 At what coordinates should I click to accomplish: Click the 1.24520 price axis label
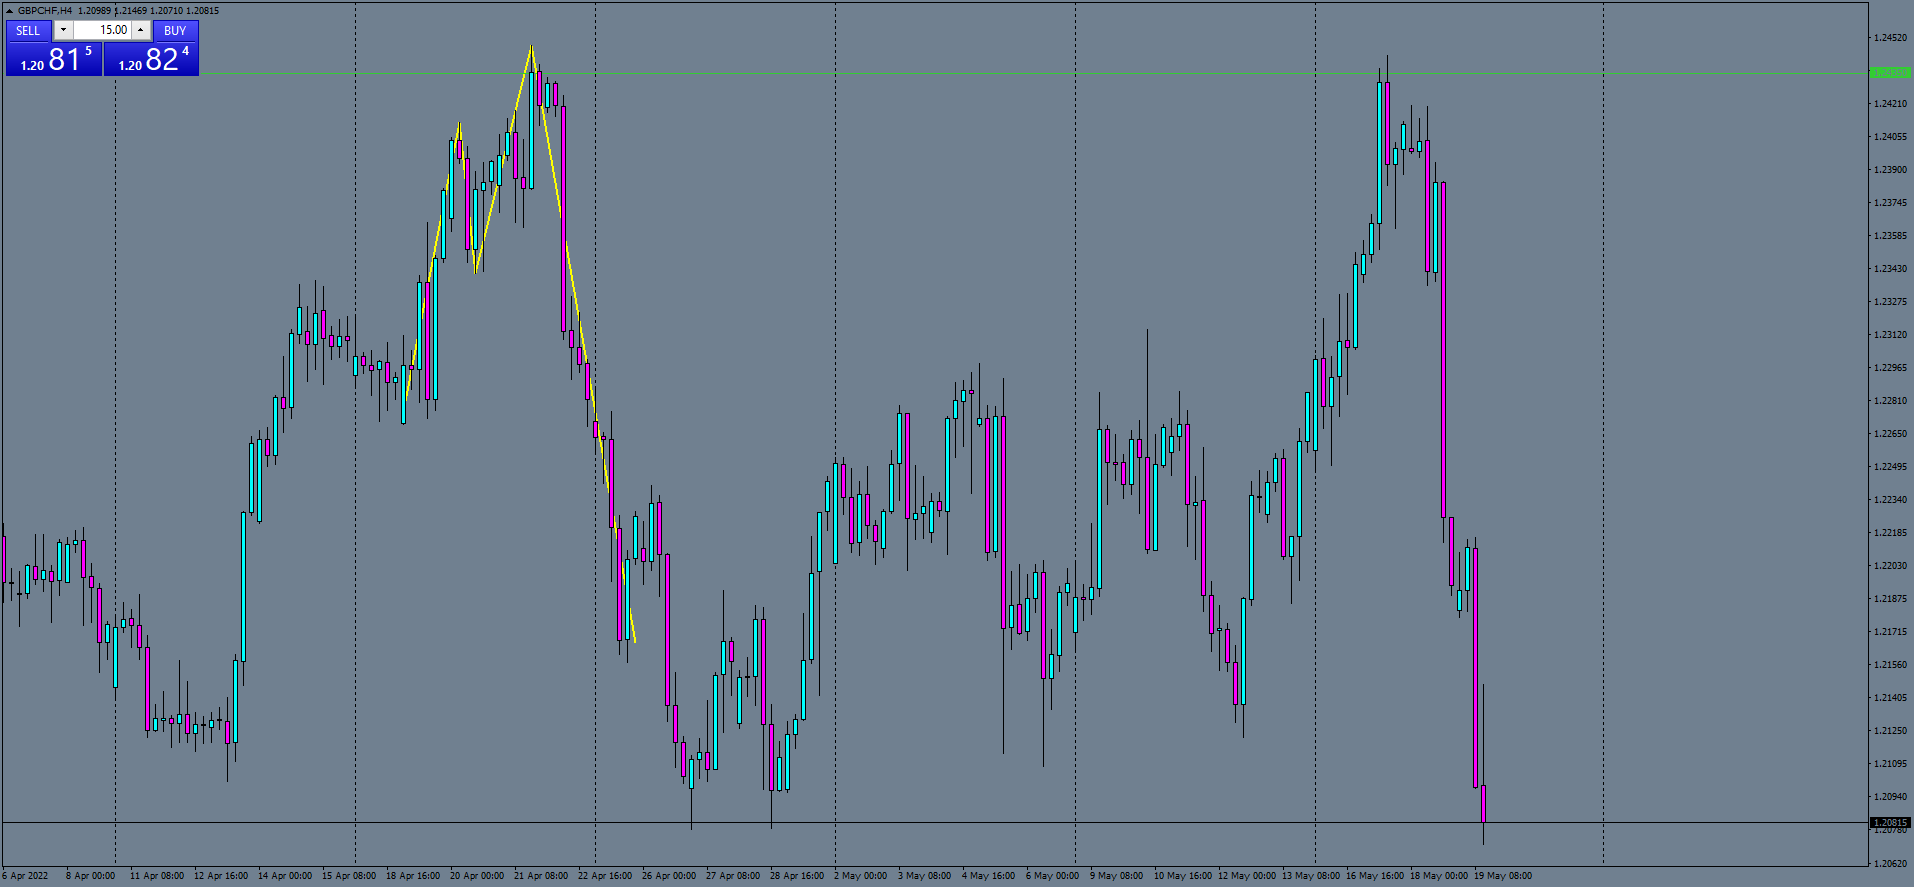pyautogui.click(x=1890, y=38)
